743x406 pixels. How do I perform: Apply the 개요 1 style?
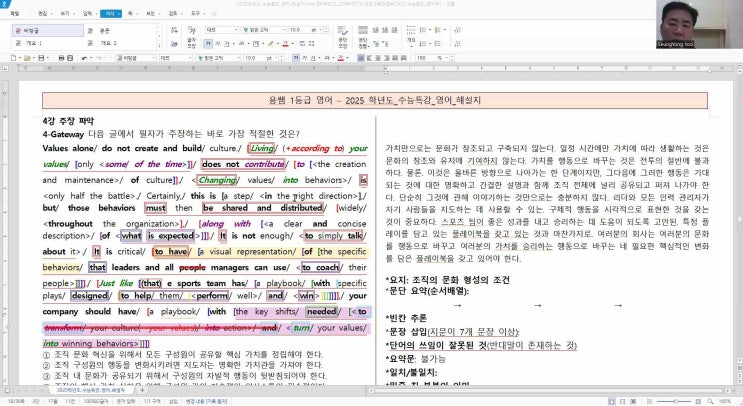click(33, 43)
